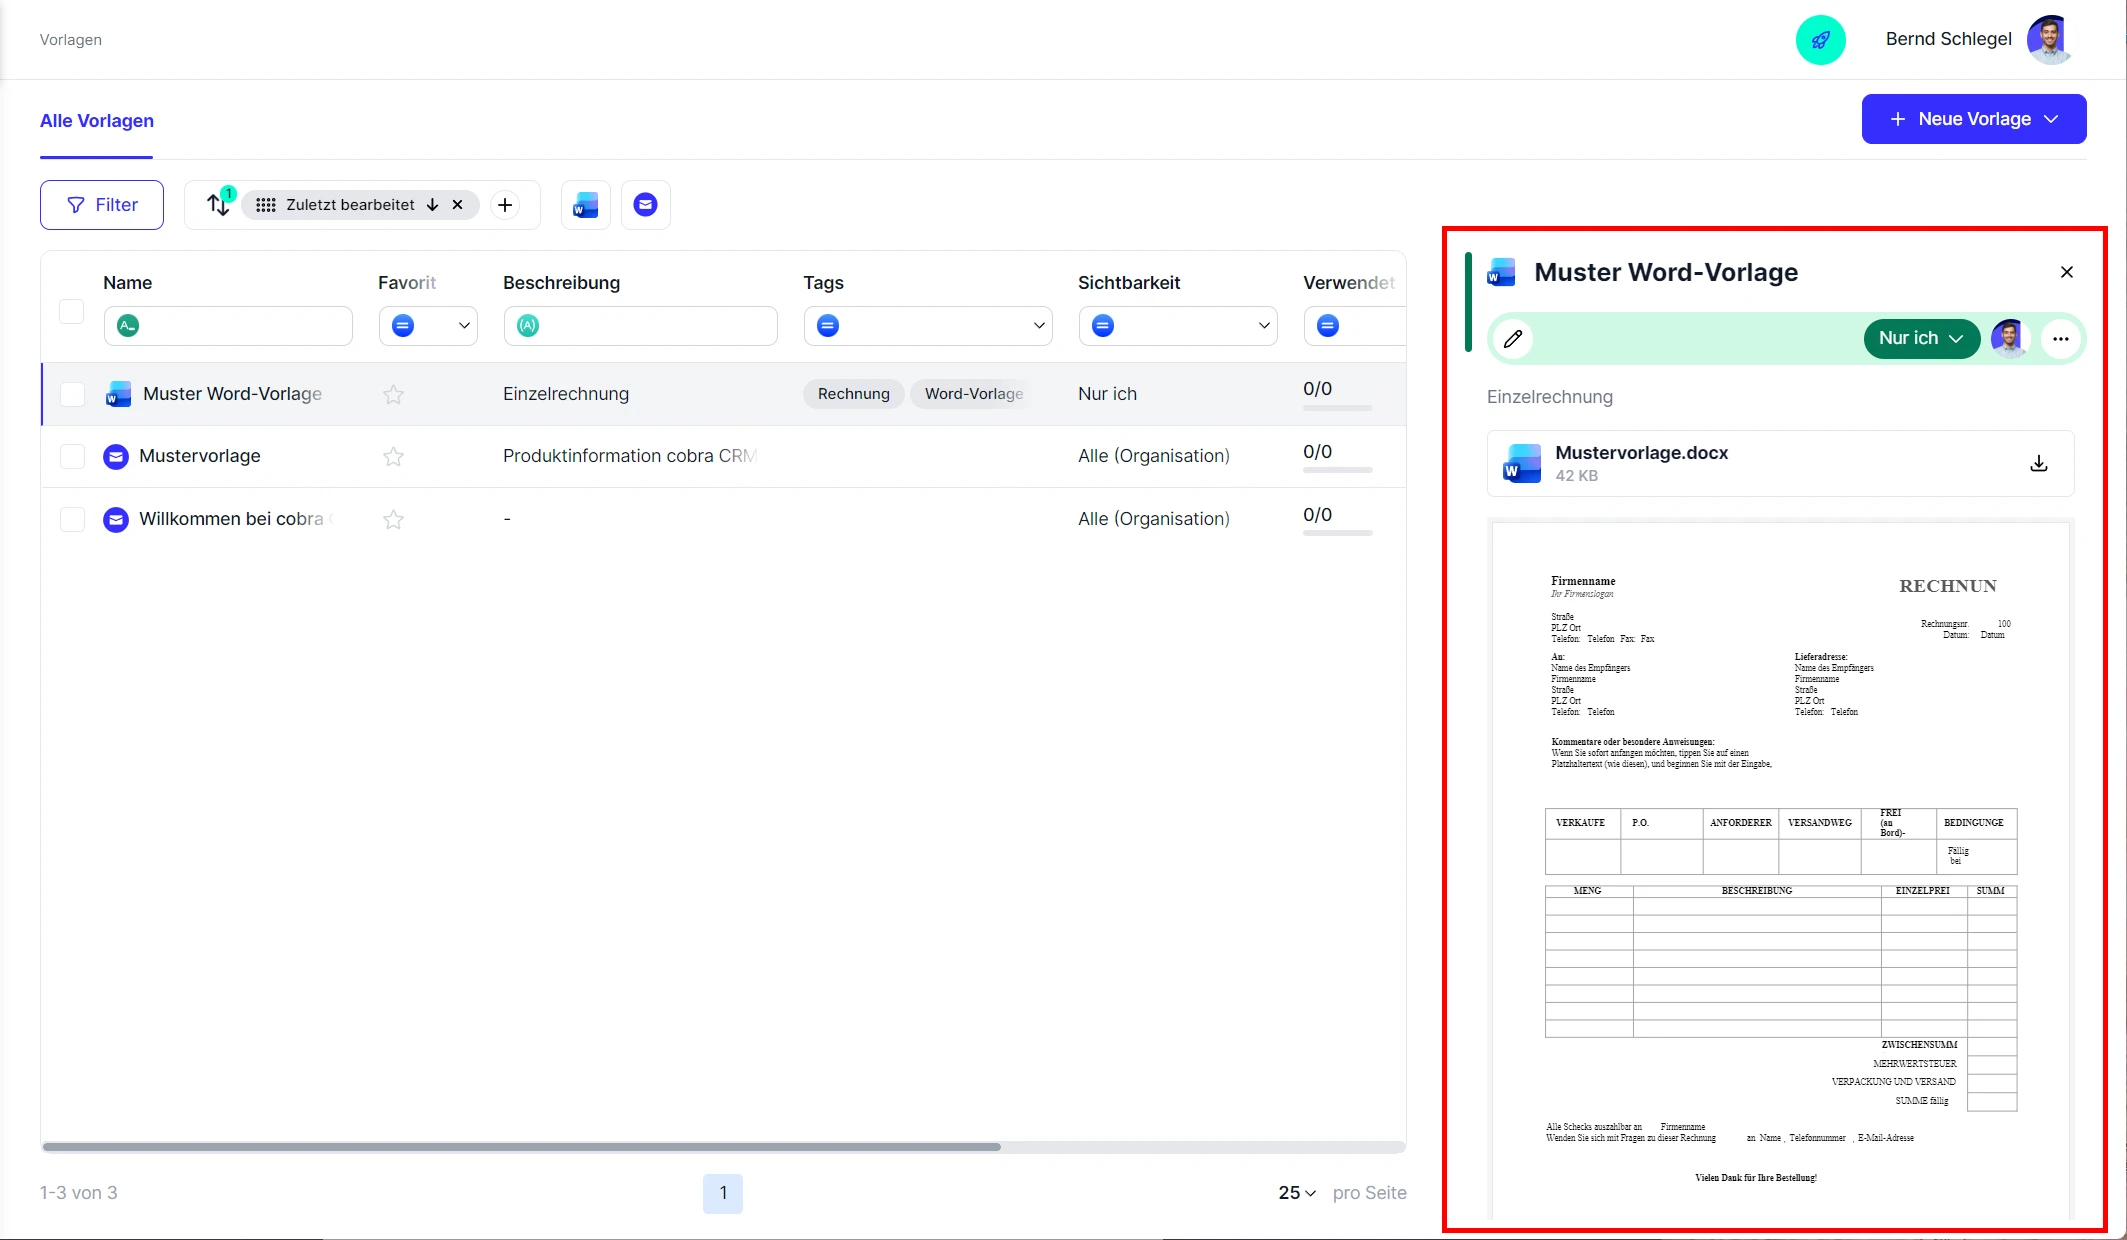2127x1240 pixels.
Task: Toggle sort direction arrow on Zuletzt bearbeitet
Action: pos(433,205)
